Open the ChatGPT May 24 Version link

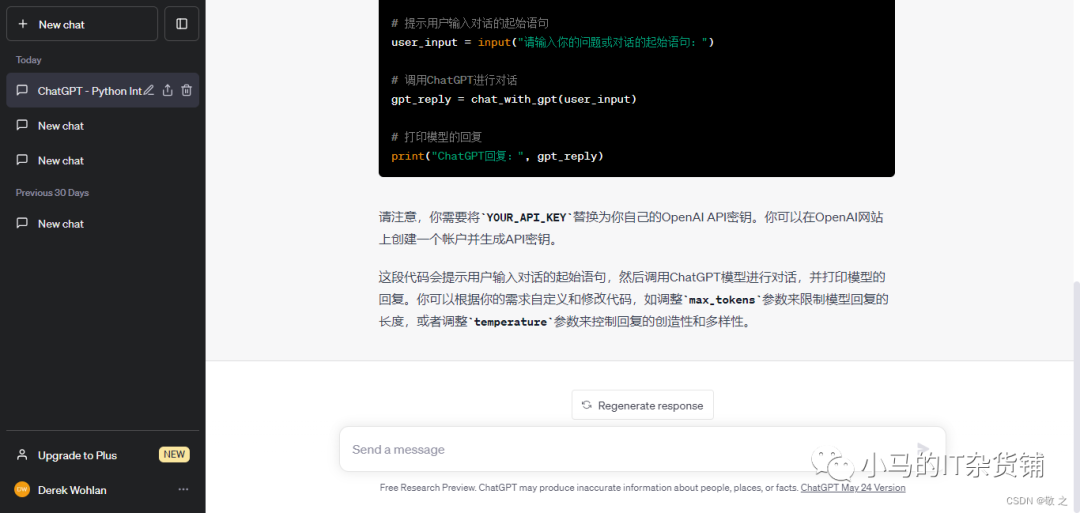pyautogui.click(x=853, y=488)
